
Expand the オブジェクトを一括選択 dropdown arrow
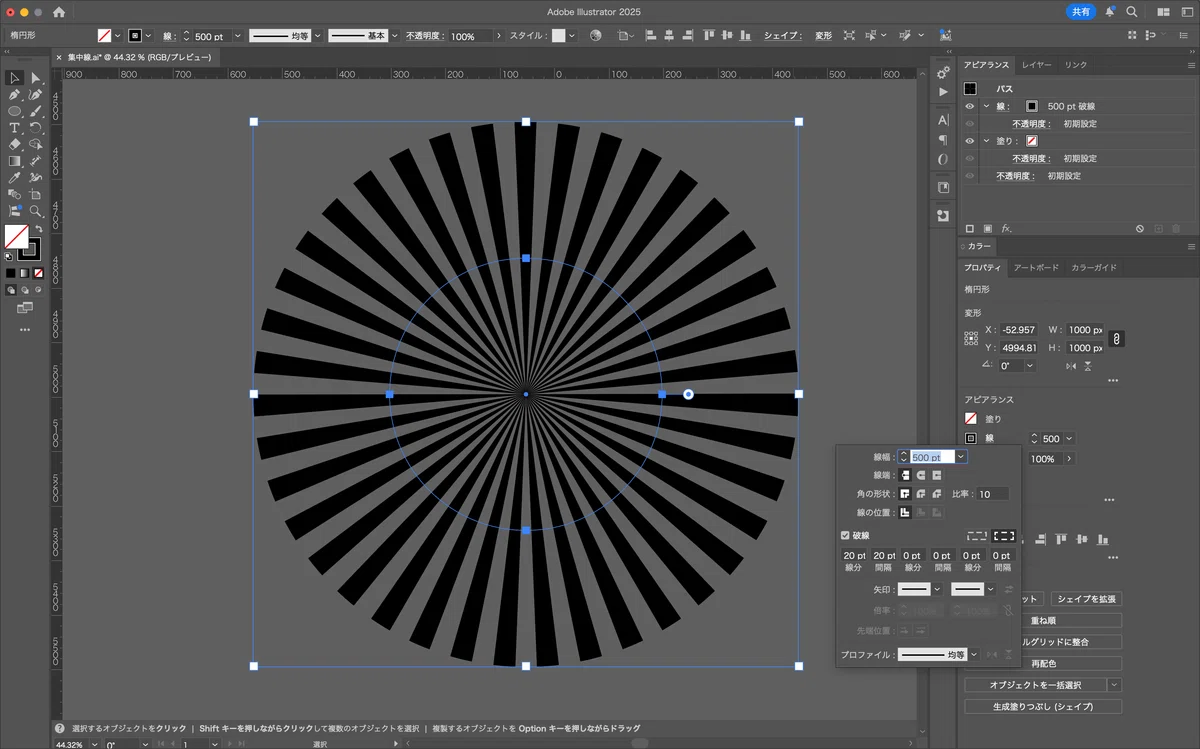tap(1114, 685)
